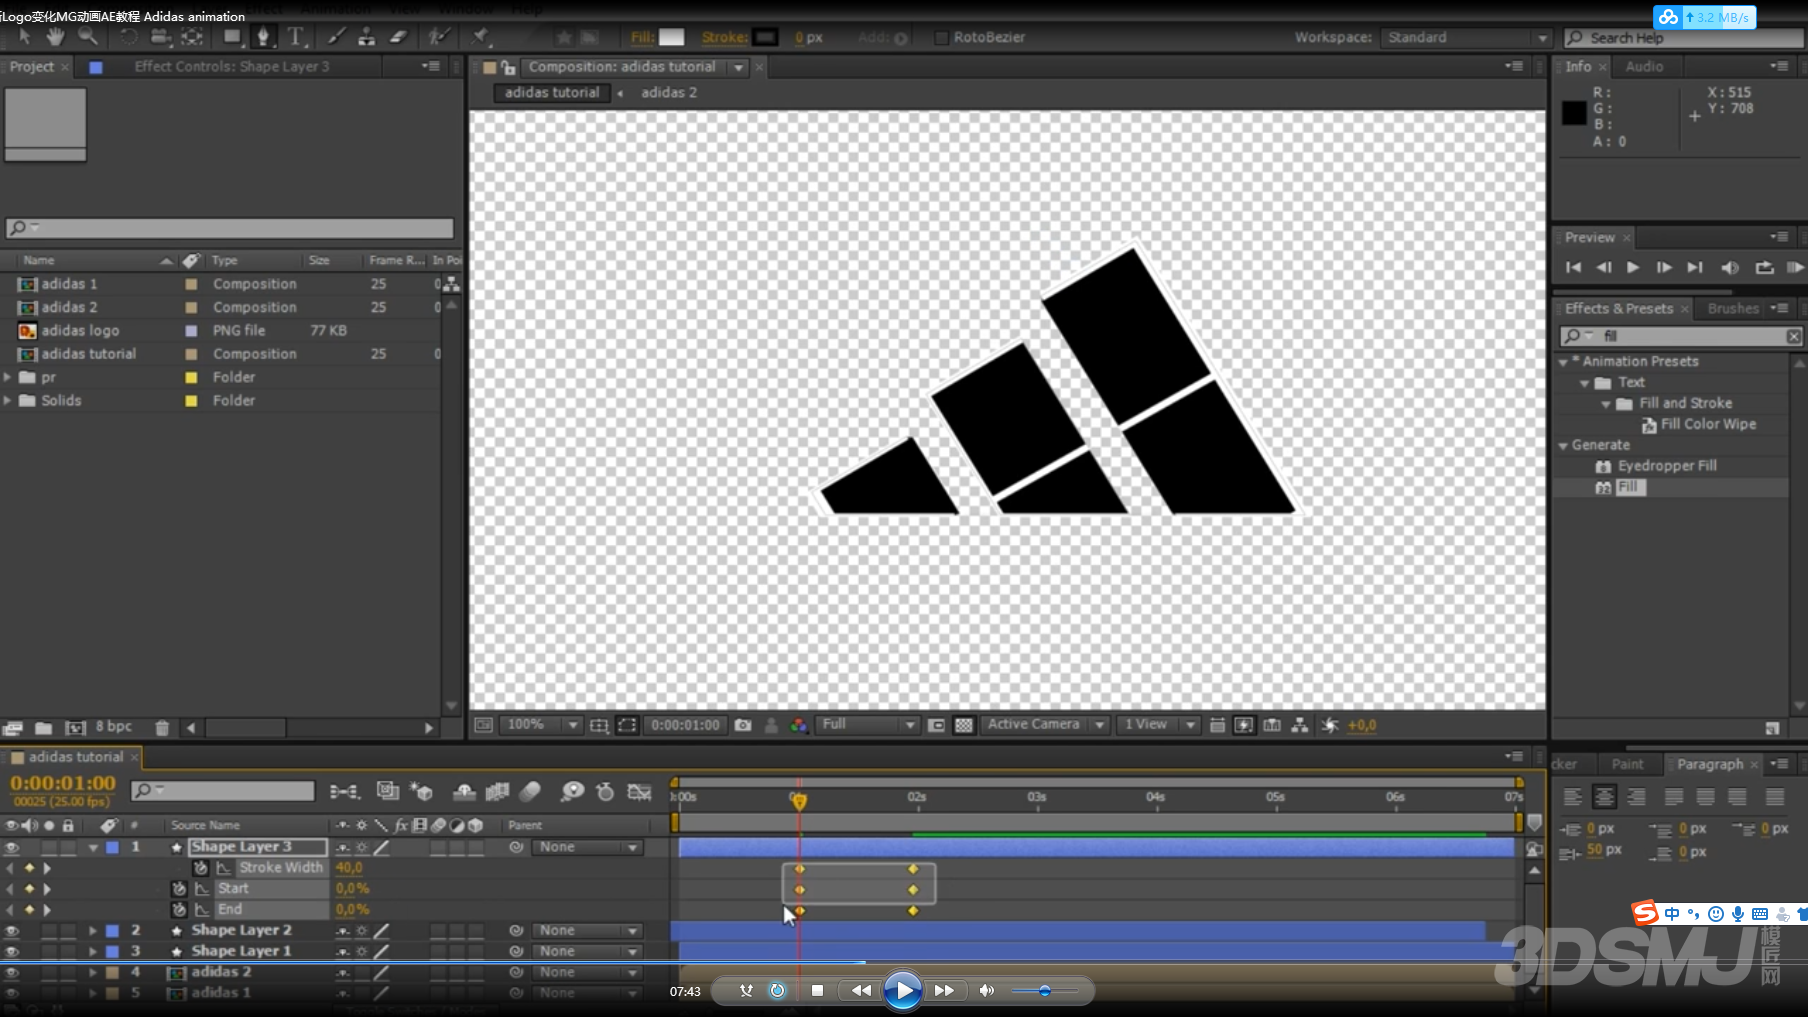Viewport: 1808px width, 1017px height.
Task: Open Parent dropdown for Shape Layer 3
Action: tap(589, 847)
